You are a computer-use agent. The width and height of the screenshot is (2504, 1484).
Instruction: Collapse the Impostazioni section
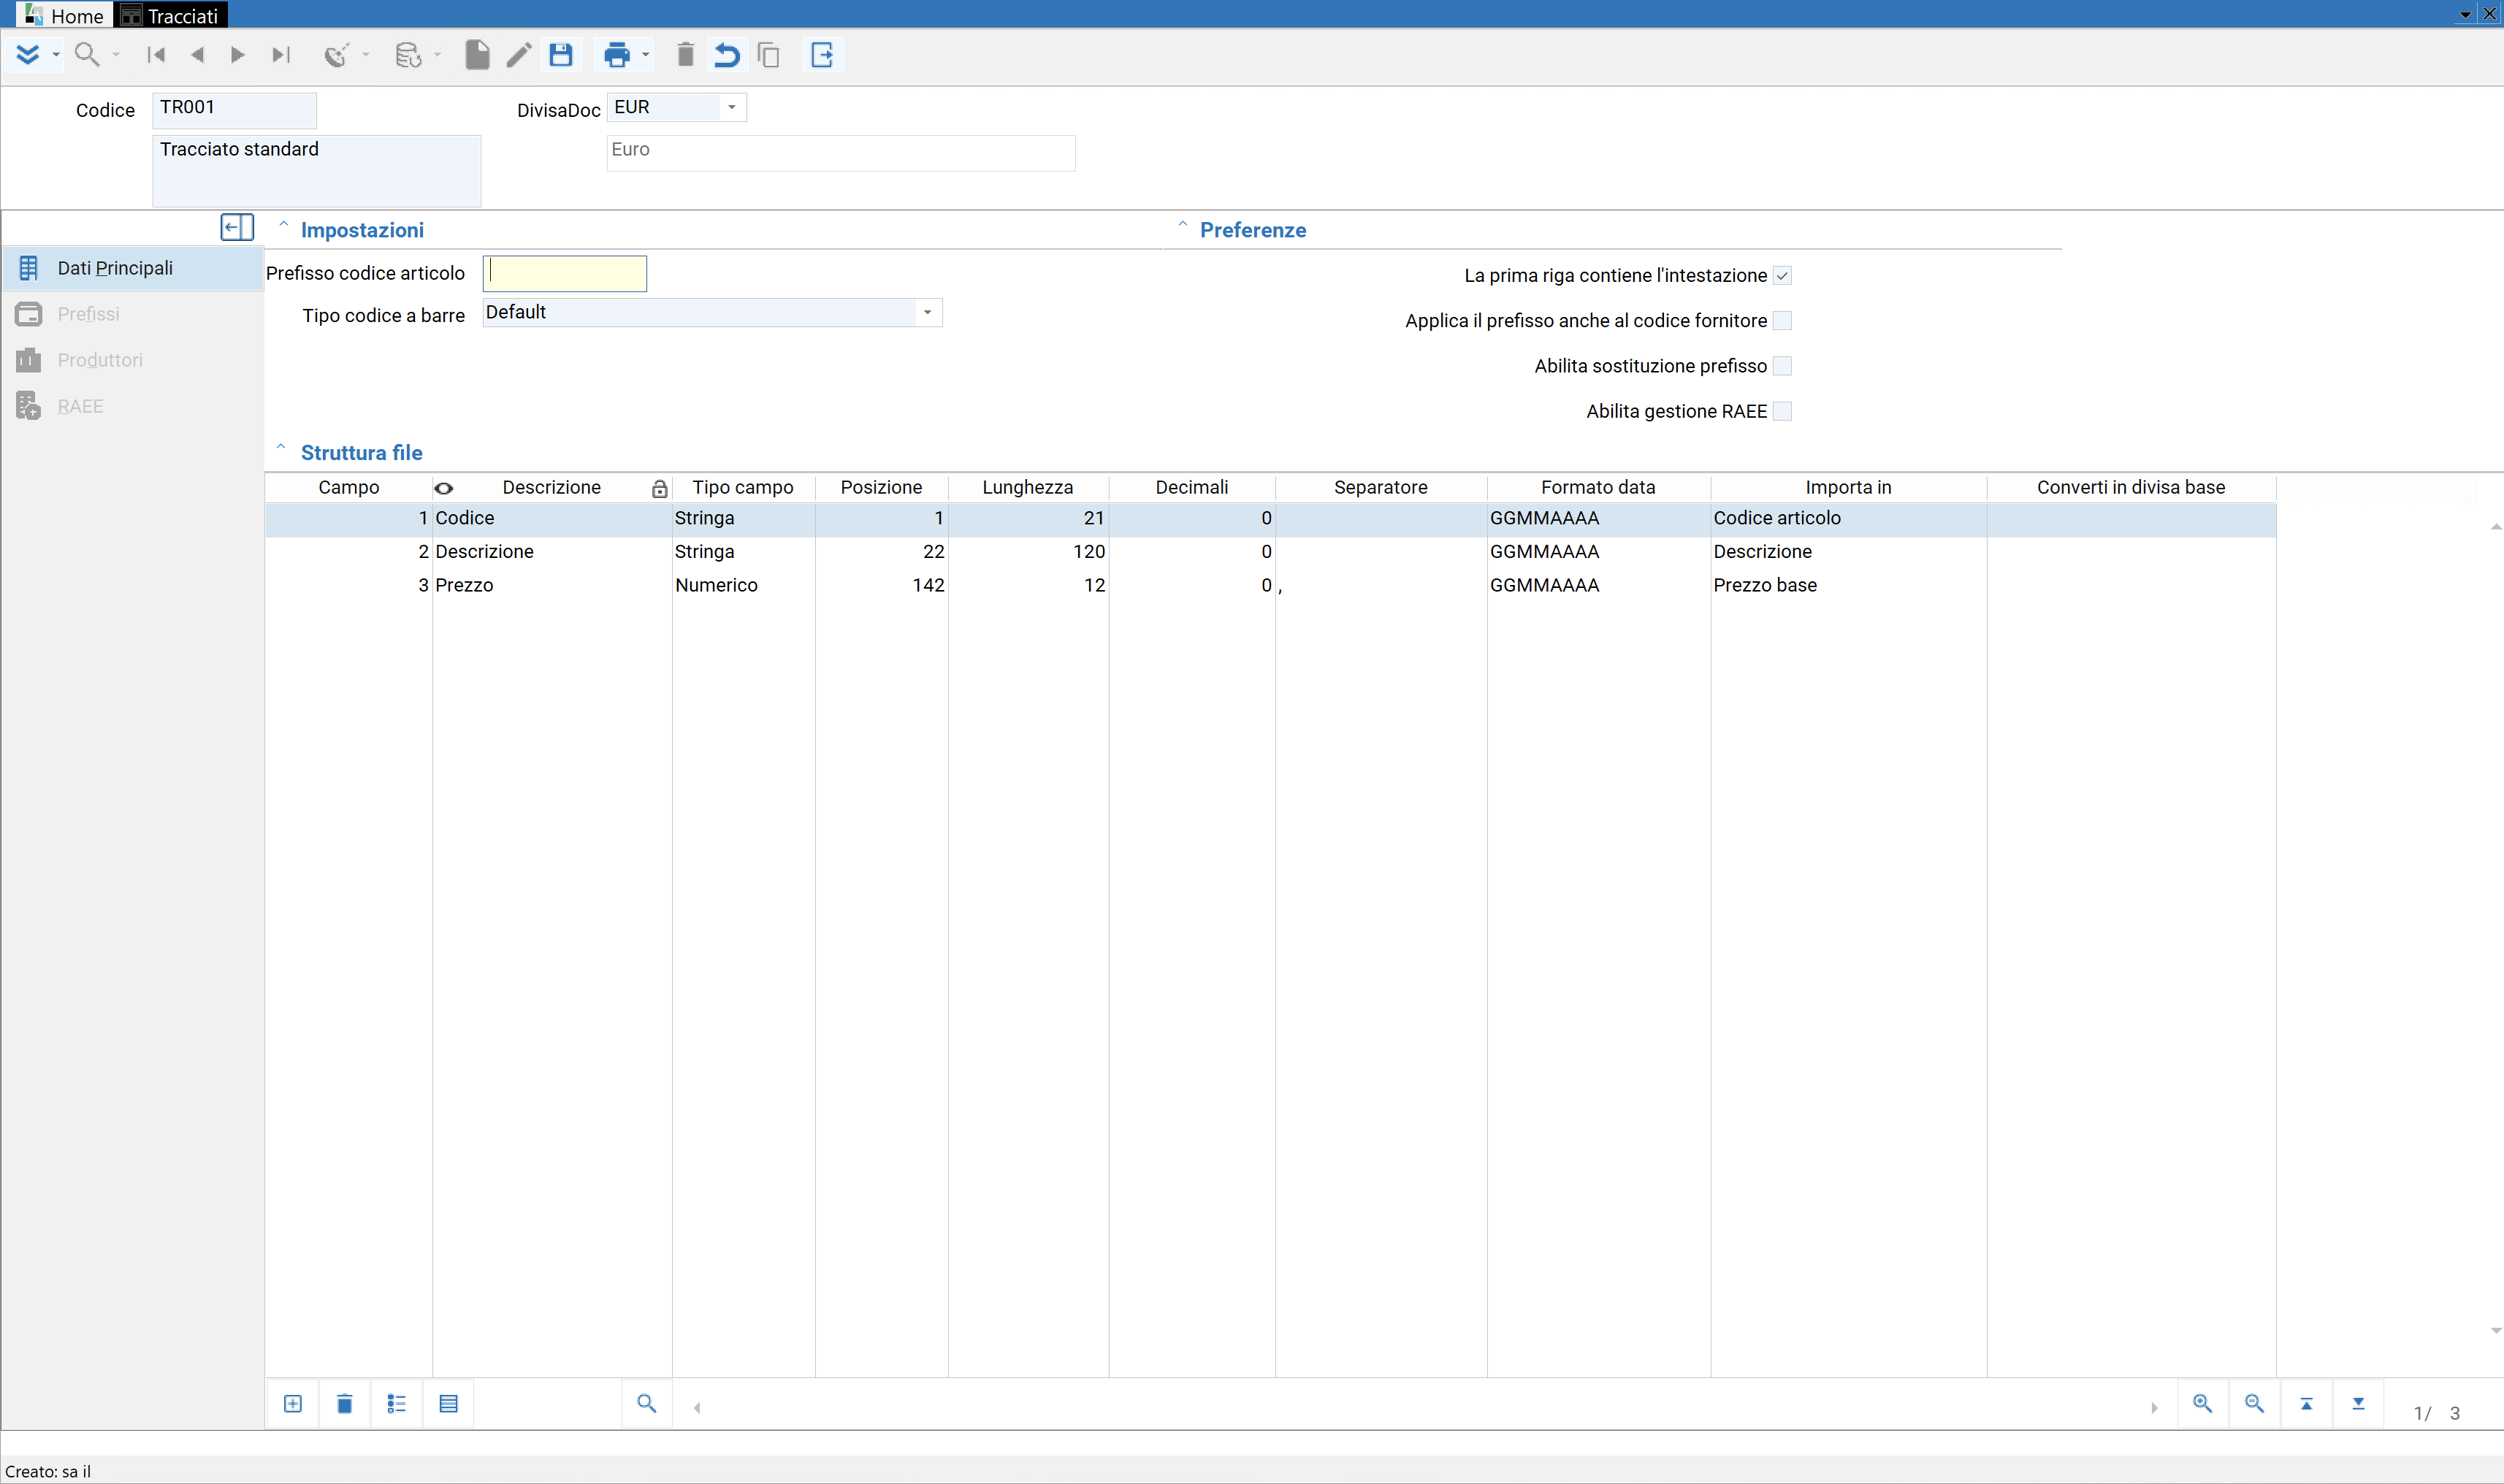coord(283,226)
